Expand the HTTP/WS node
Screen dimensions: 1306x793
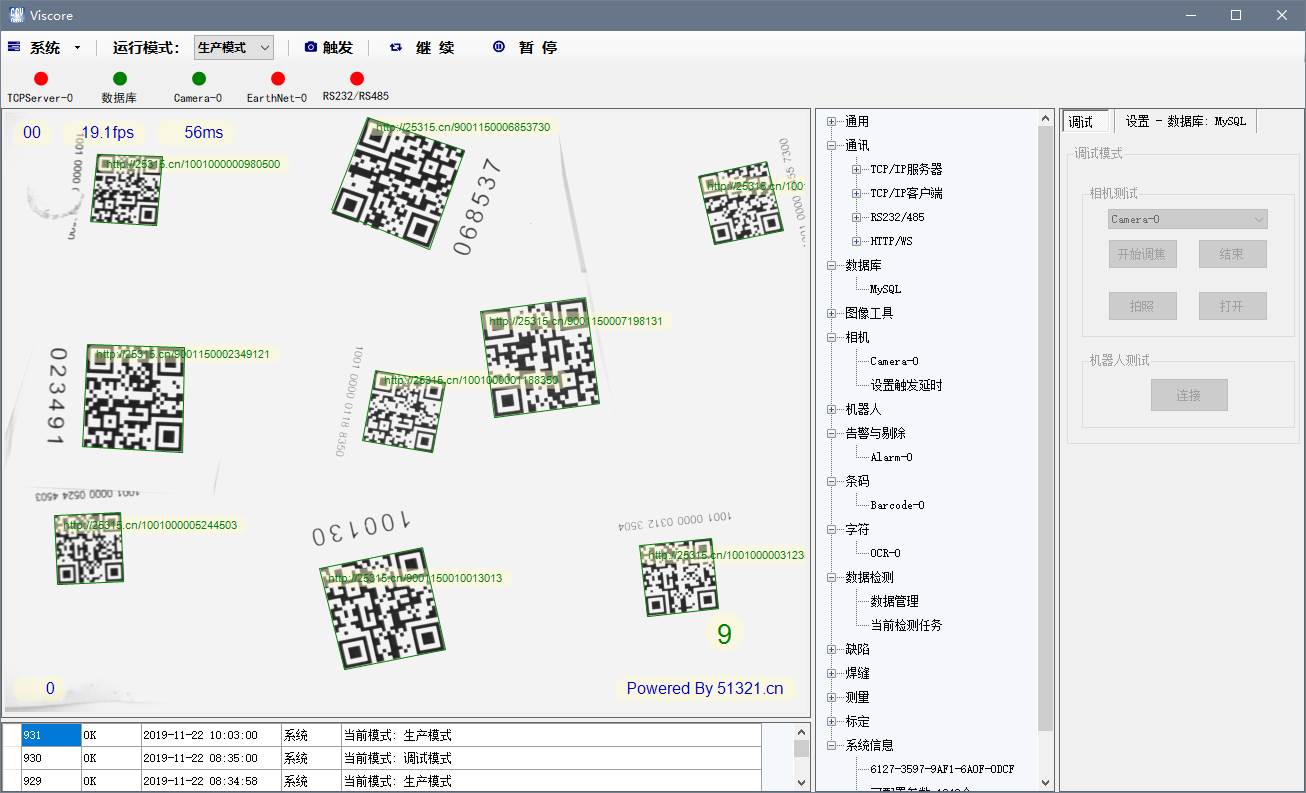point(856,241)
